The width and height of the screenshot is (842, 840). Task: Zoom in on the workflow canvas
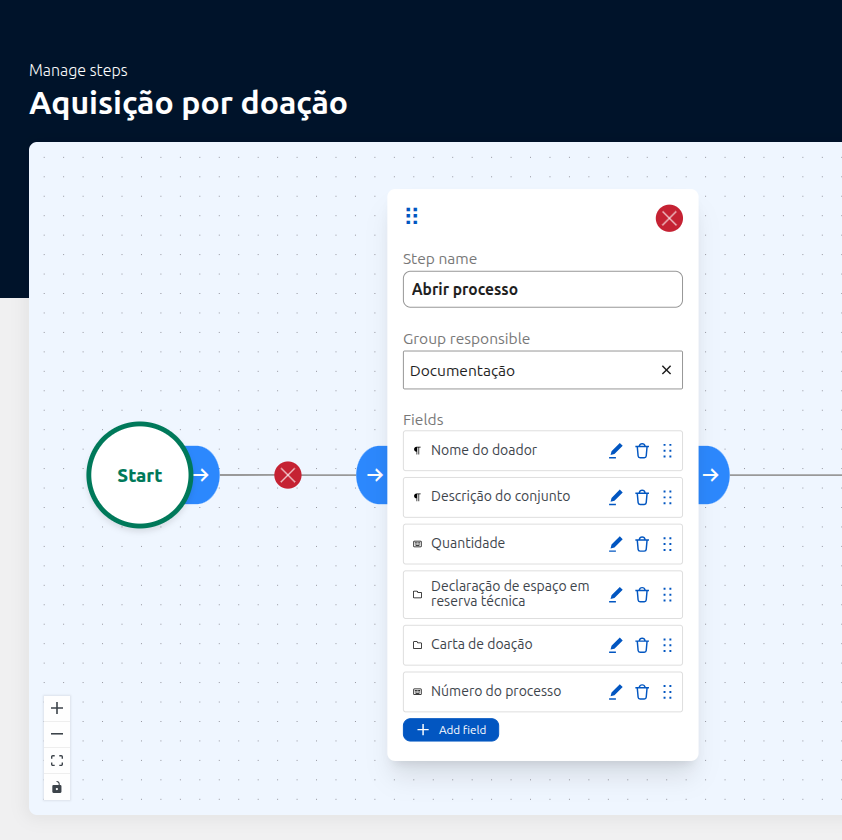click(56, 707)
